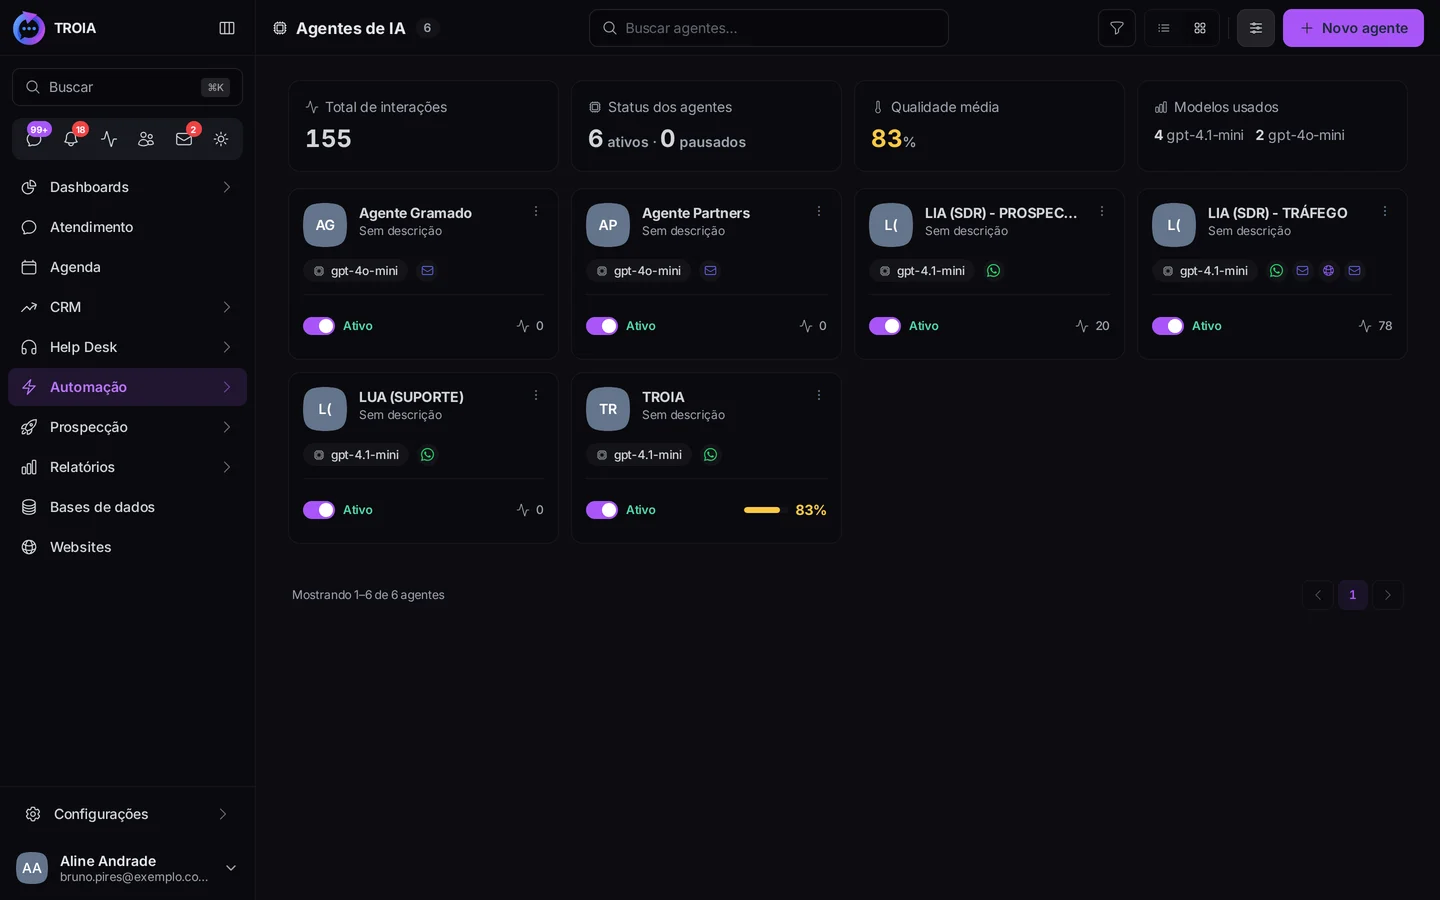Expand the Dashboards menu chevron
The height and width of the screenshot is (900, 1440).
227,187
